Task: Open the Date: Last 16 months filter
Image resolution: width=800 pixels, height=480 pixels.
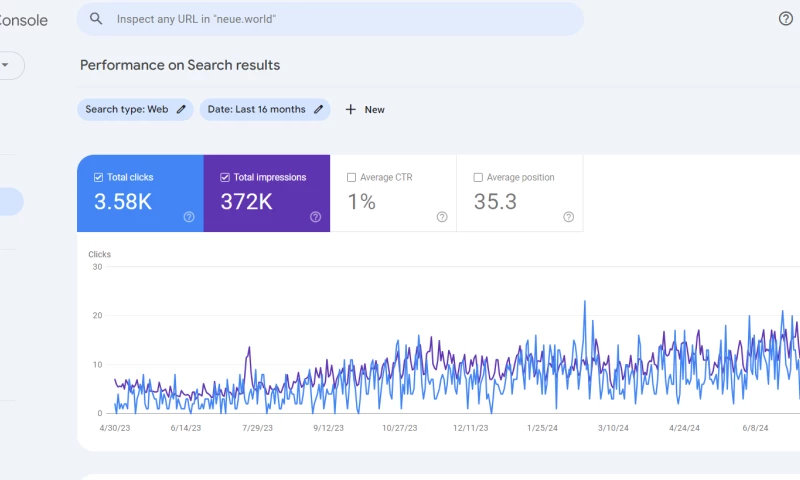Action: point(257,110)
